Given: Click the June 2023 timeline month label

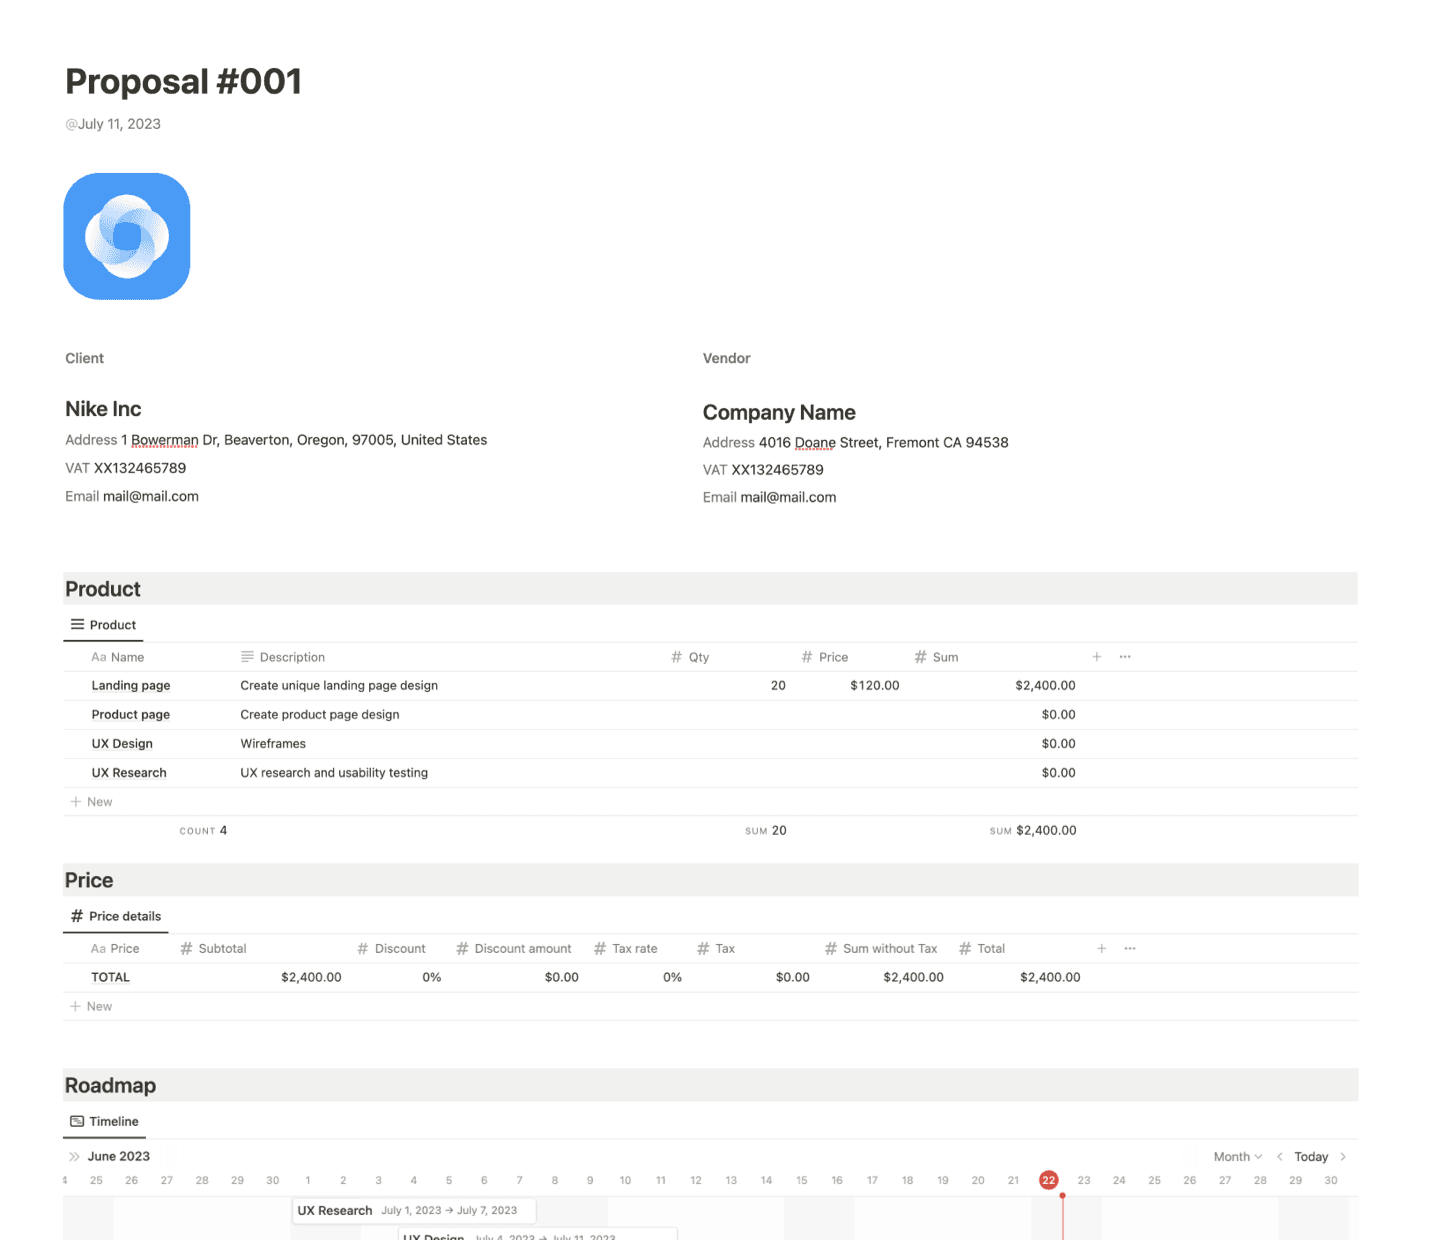Looking at the screenshot, I should point(119,1157).
